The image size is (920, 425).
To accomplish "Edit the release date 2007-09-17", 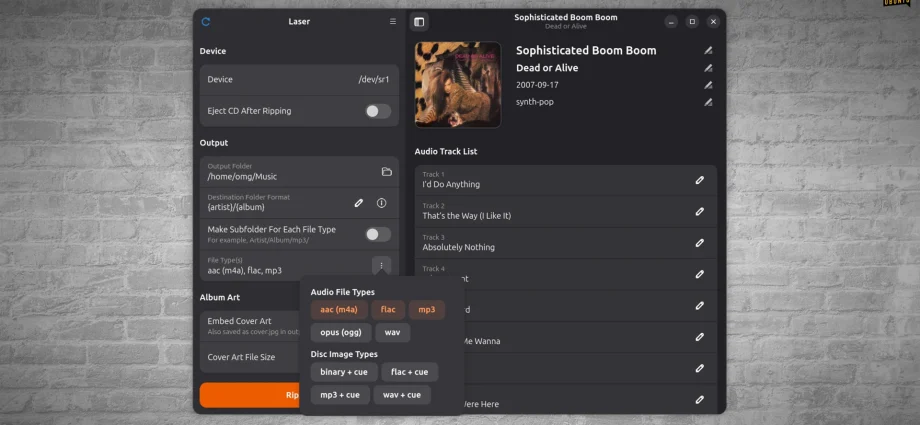I will coord(708,85).
